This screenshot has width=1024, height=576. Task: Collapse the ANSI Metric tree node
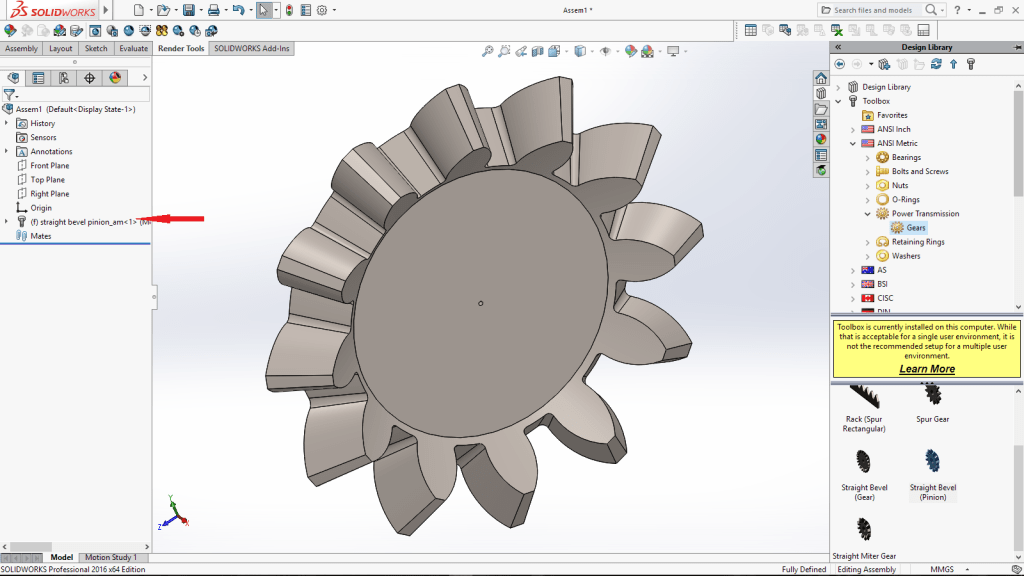pyautogui.click(x=851, y=142)
